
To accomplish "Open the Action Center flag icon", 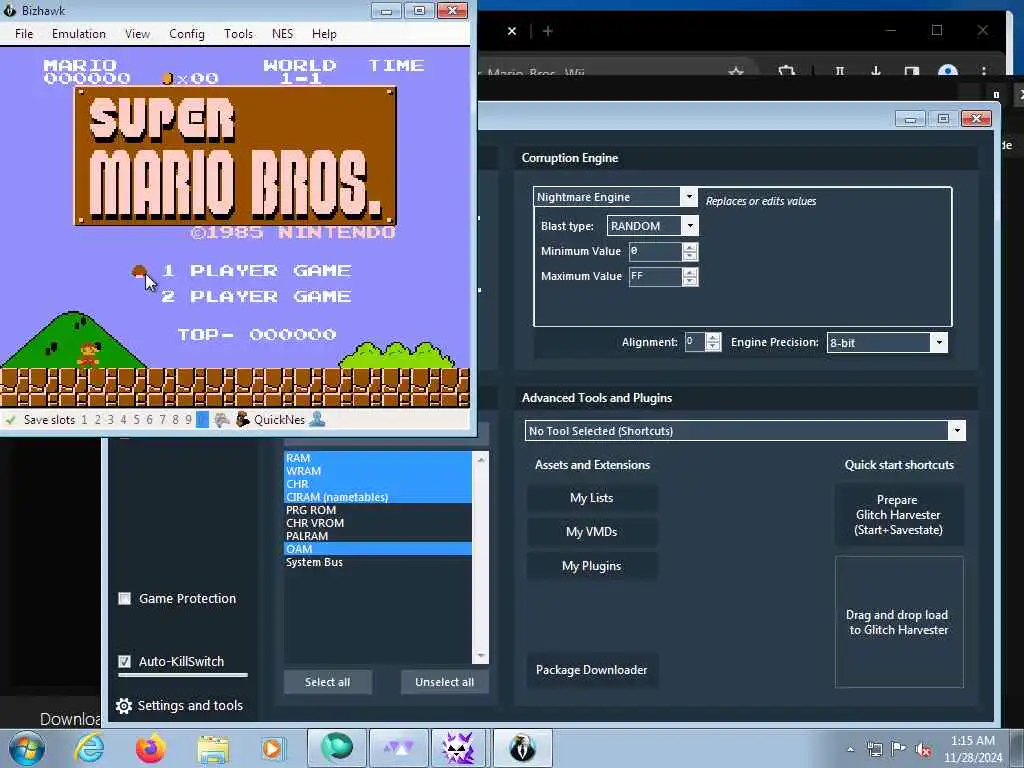I will click(899, 749).
